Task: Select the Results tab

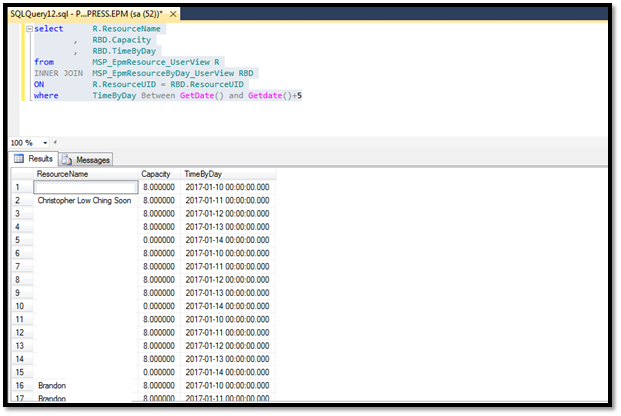Action: (40, 159)
